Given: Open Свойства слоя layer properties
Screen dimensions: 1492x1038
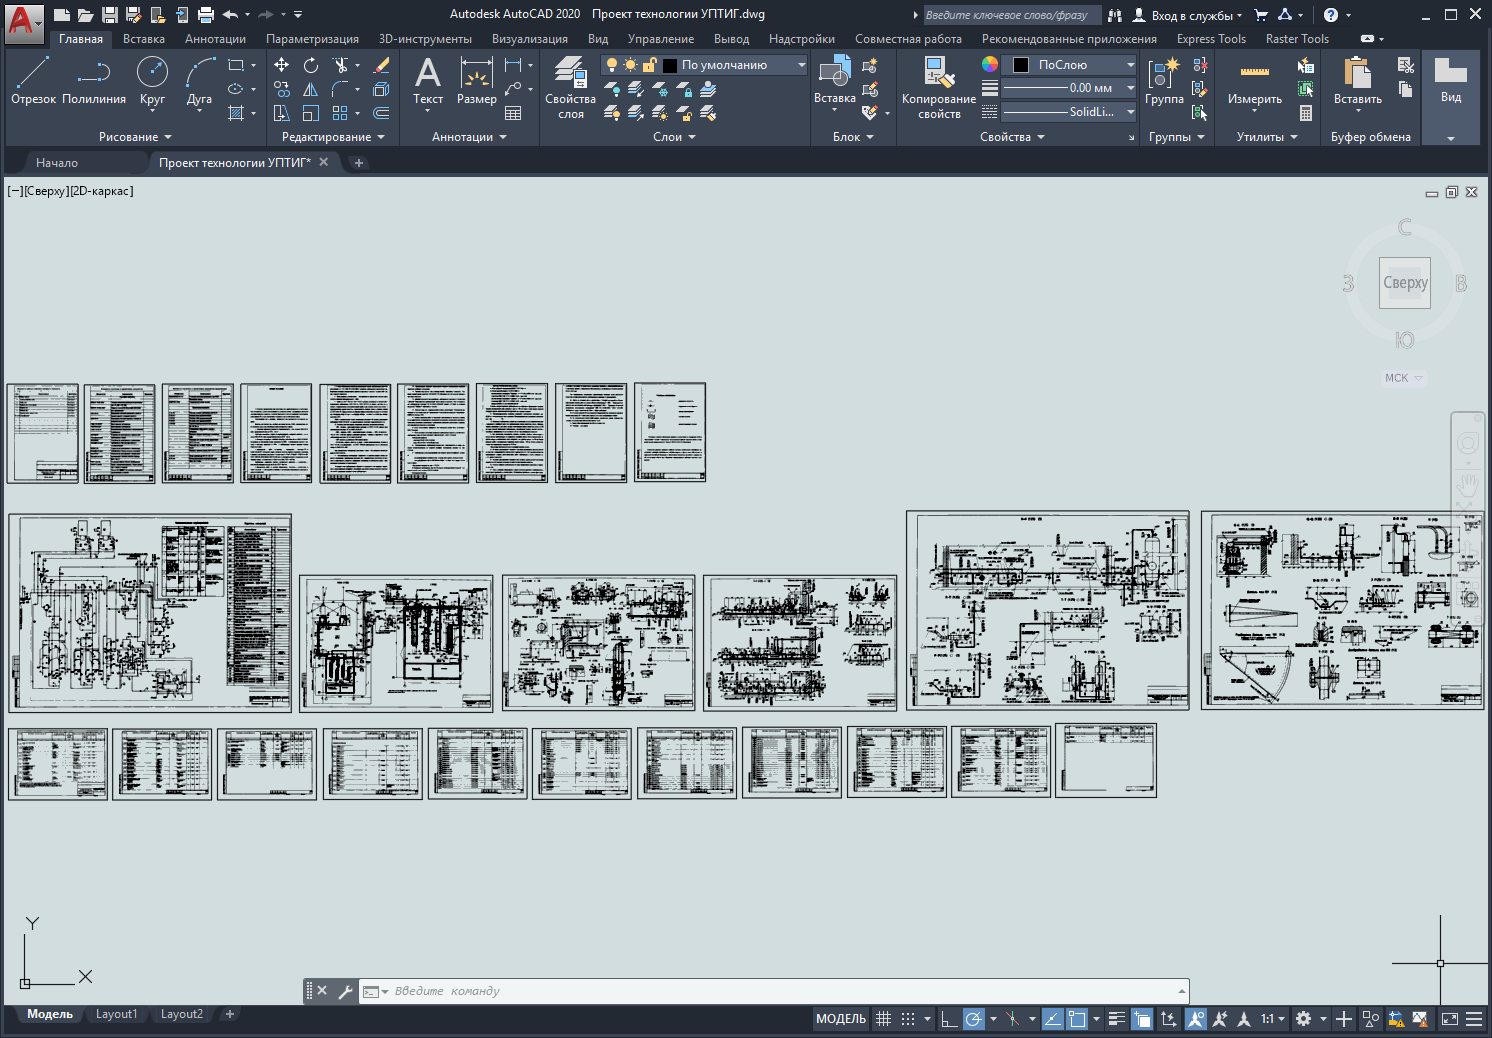Looking at the screenshot, I should coord(570,88).
